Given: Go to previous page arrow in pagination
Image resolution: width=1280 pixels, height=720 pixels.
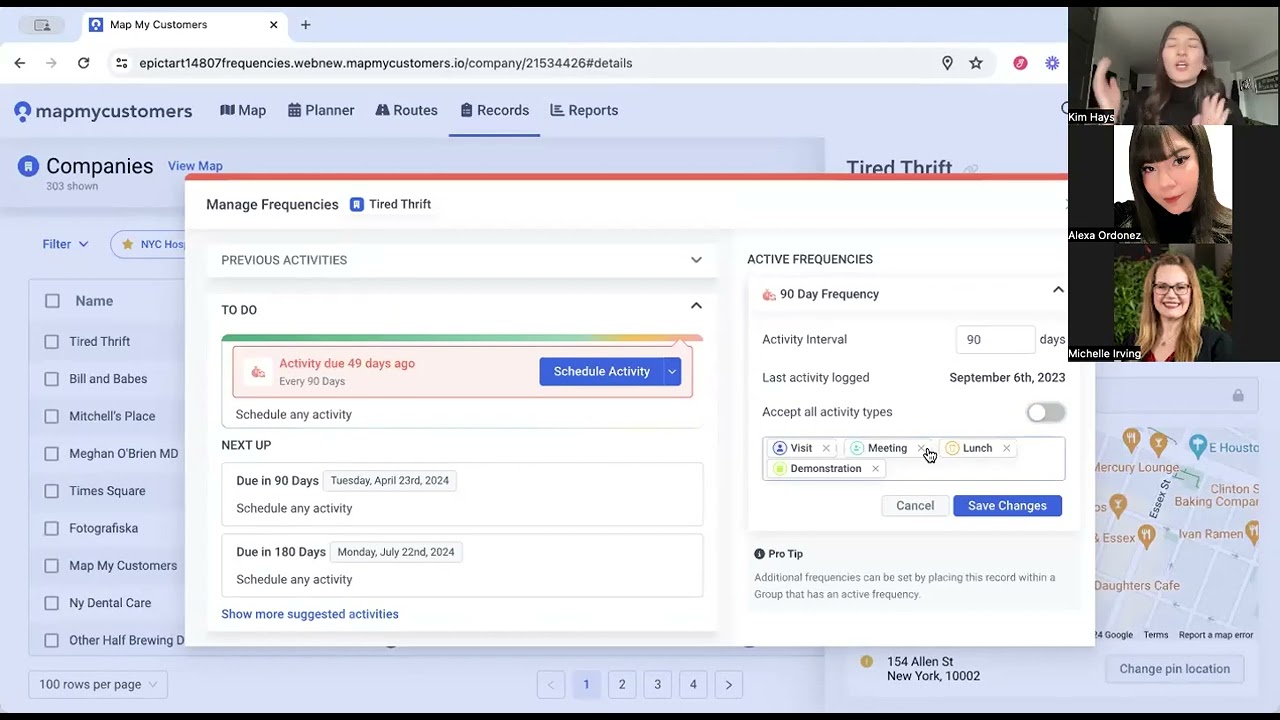Looking at the screenshot, I should coord(551,684).
